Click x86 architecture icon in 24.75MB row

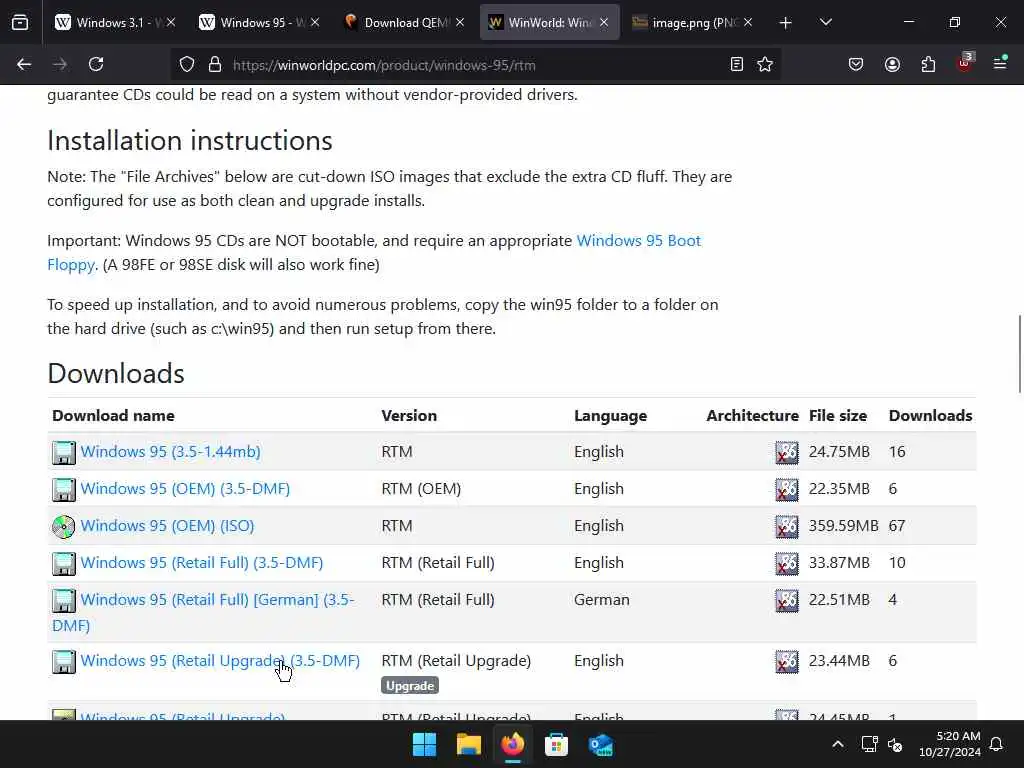pos(786,453)
